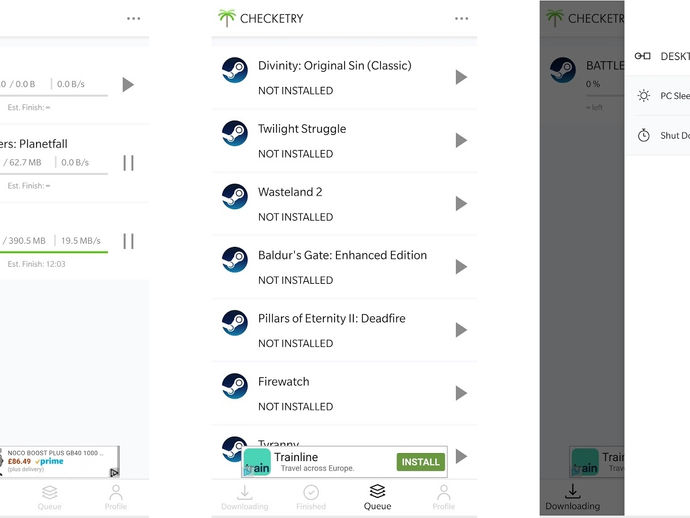
Task: Resume the stalled 0.0 B download with play arrow
Action: tap(128, 84)
